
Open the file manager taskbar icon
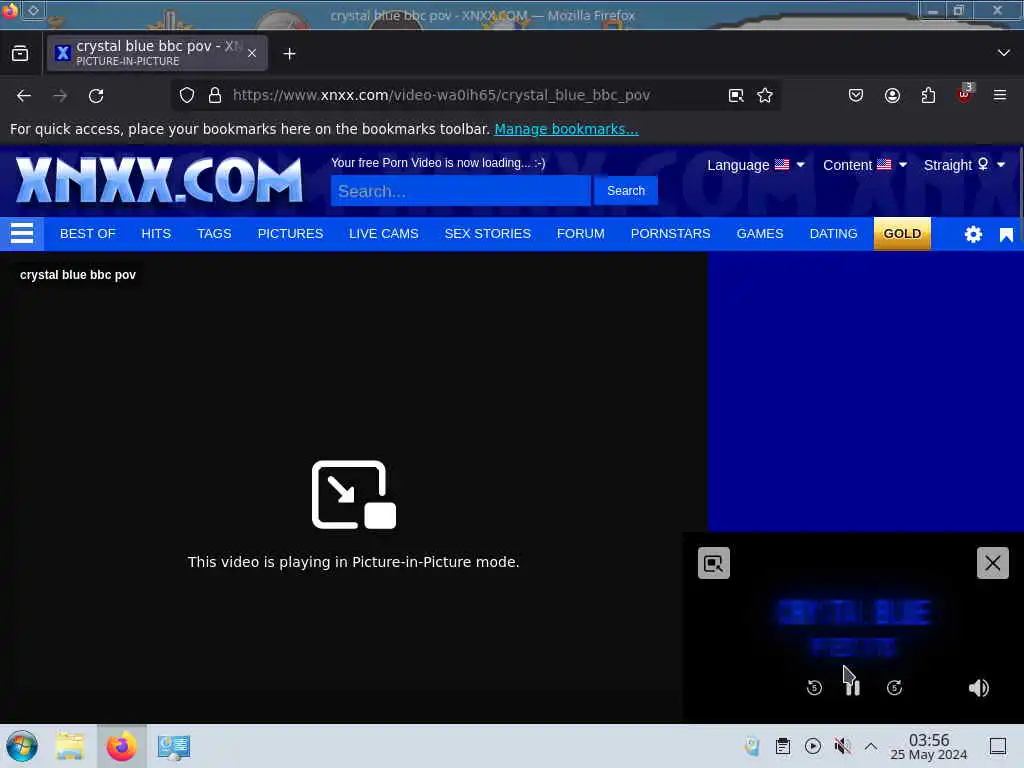[x=70, y=746]
